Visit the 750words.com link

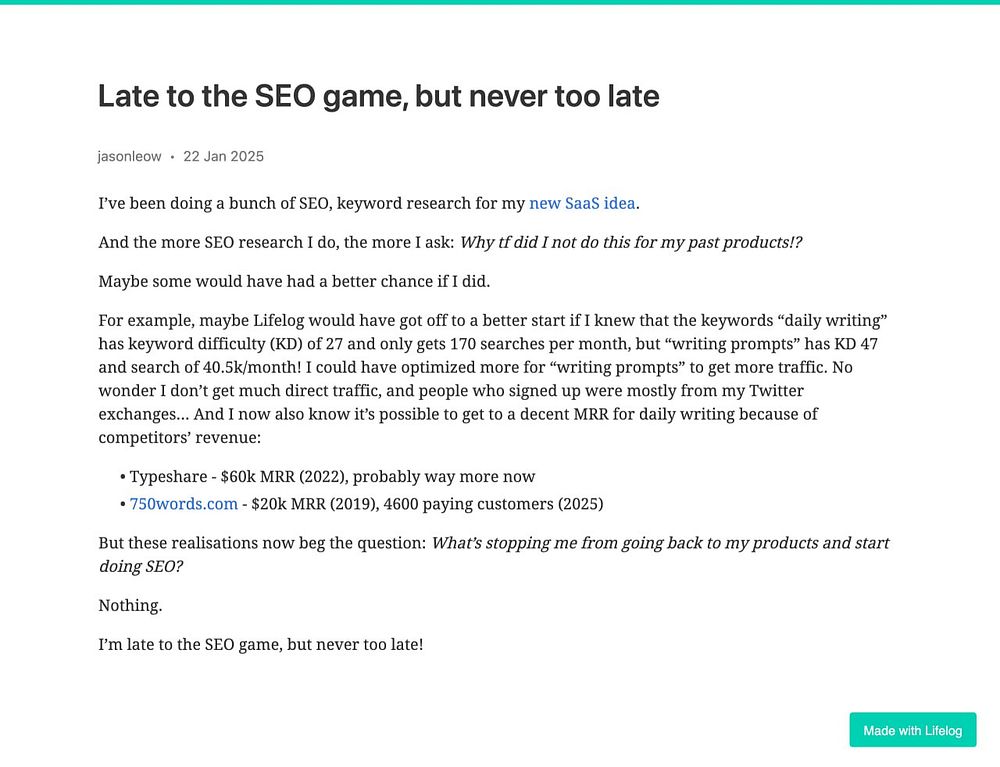point(184,504)
